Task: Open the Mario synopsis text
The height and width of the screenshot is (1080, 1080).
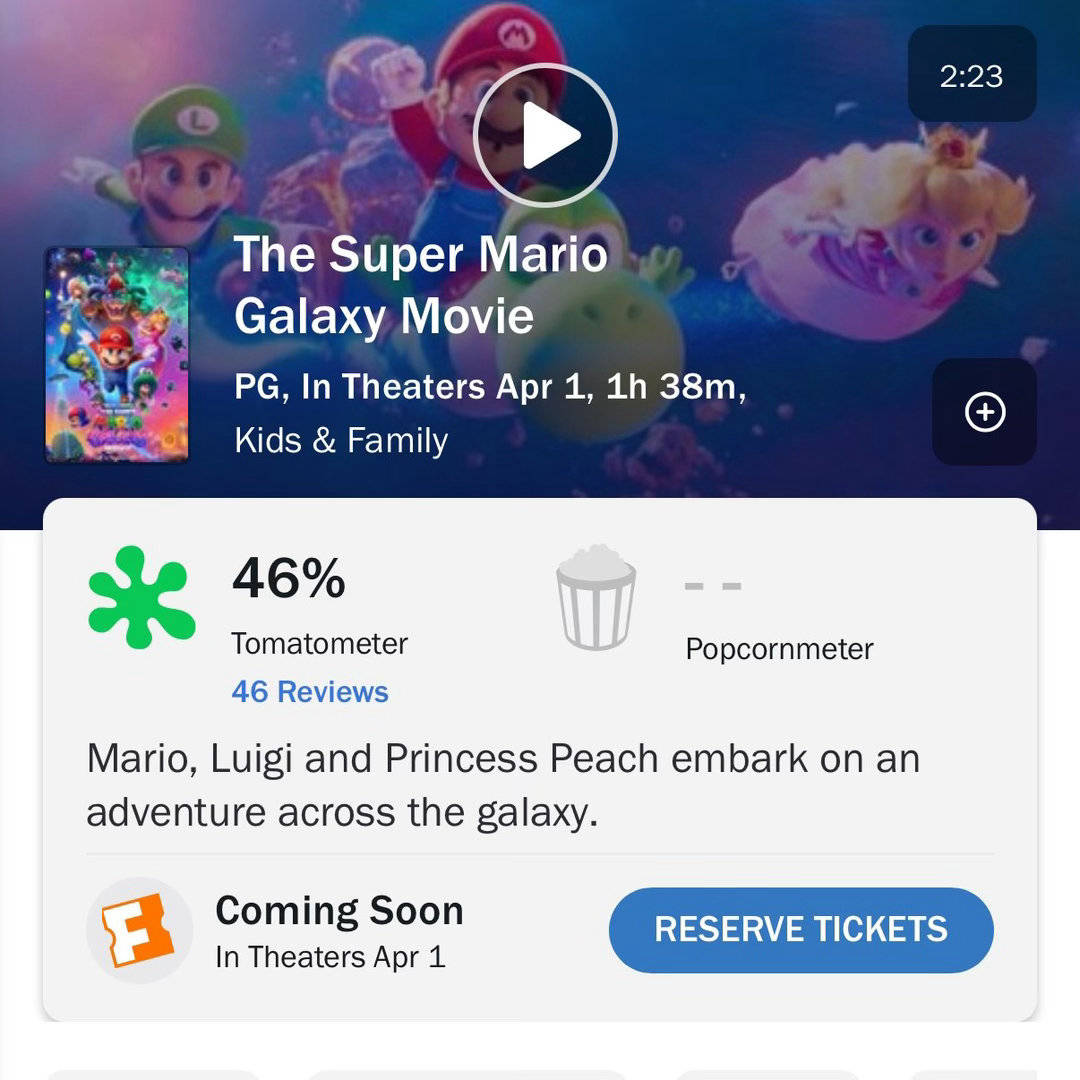Action: click(503, 785)
